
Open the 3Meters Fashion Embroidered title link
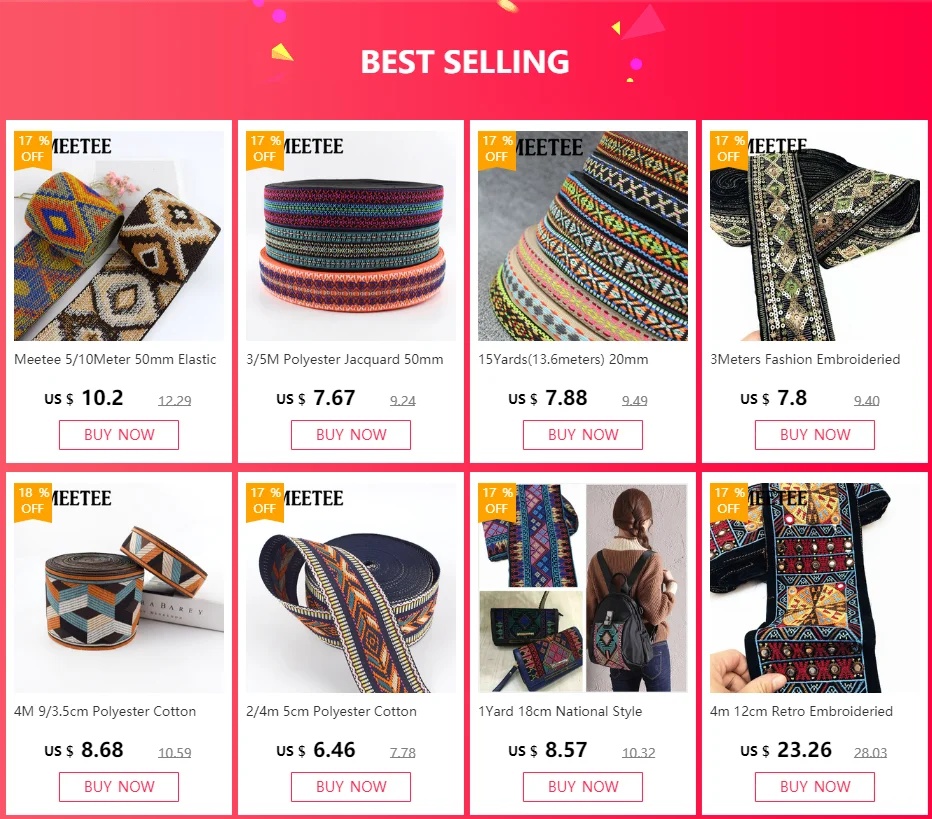pos(805,360)
